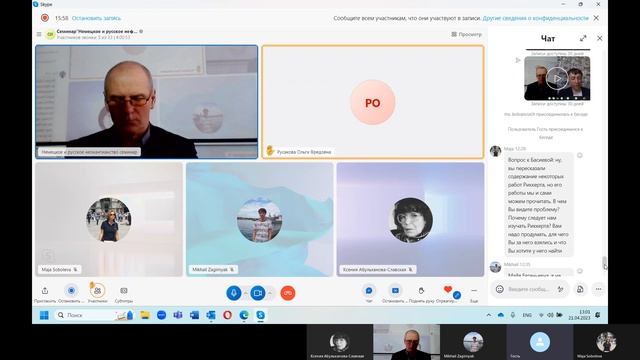Mute the microphone

tap(233, 293)
